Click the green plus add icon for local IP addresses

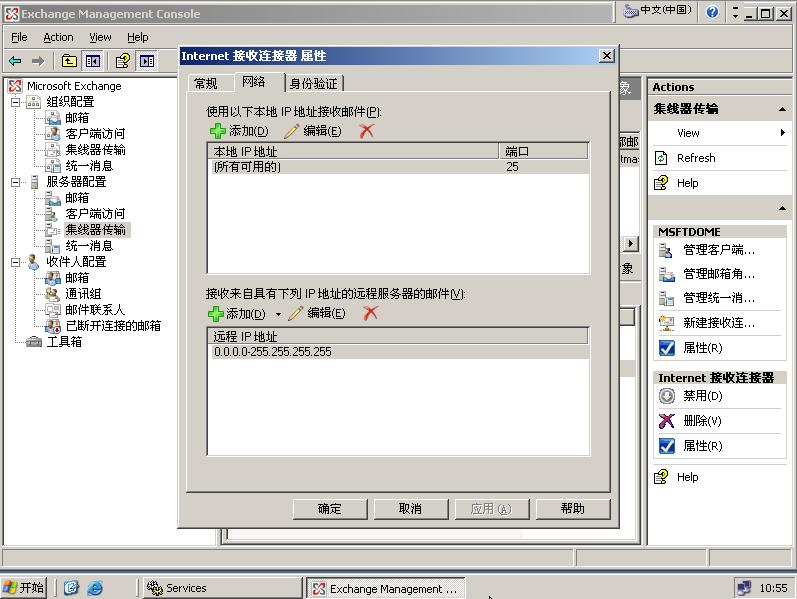point(217,131)
